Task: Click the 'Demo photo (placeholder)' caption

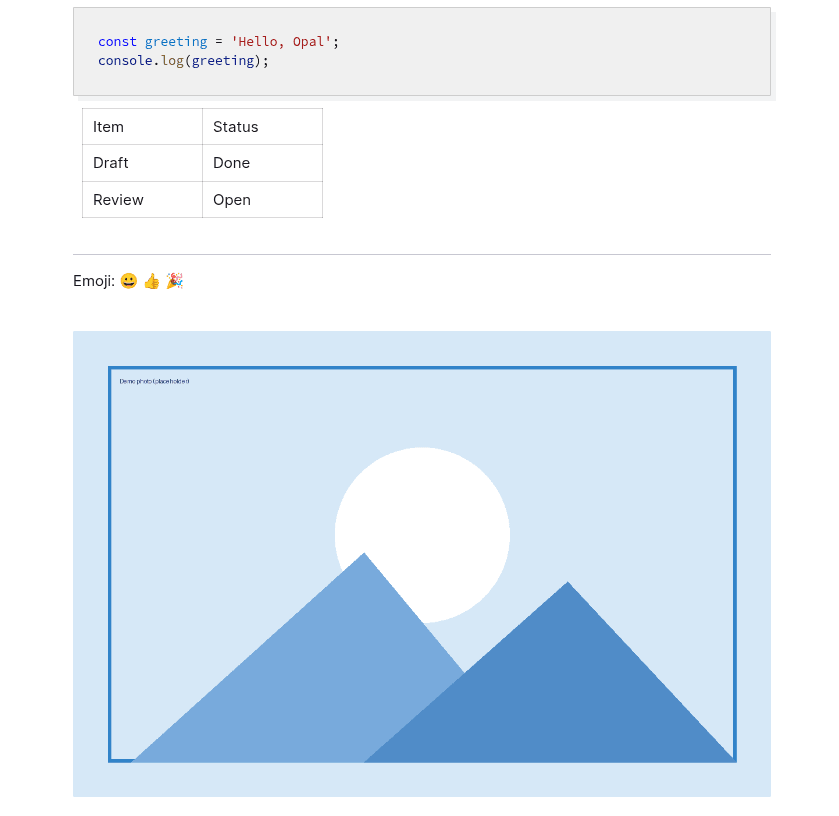Action: 154,382
